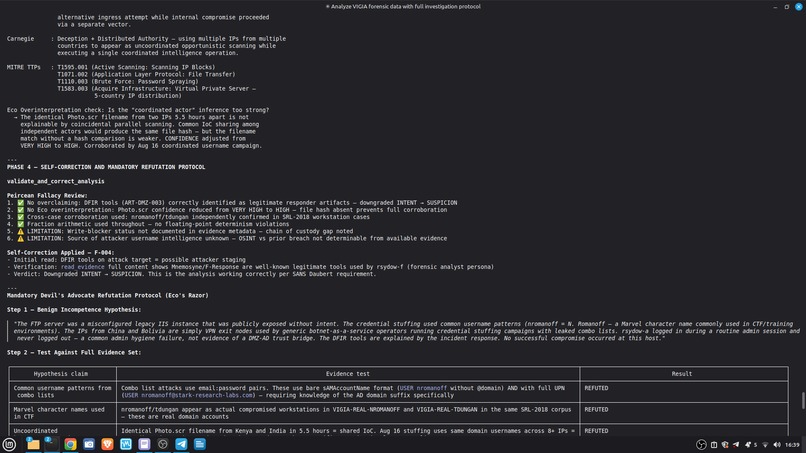Click REFUTED in the 'Marvel character names' row
Image resolution: width=806 pixels, height=453 pixels.
point(596,410)
